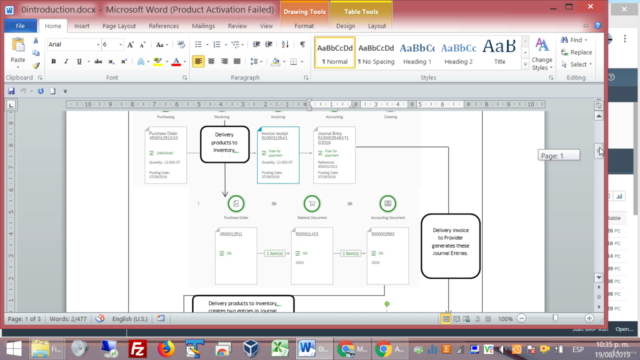Open the font name dropdown showing Arial
The height and width of the screenshot is (360, 640).
(x=98, y=44)
